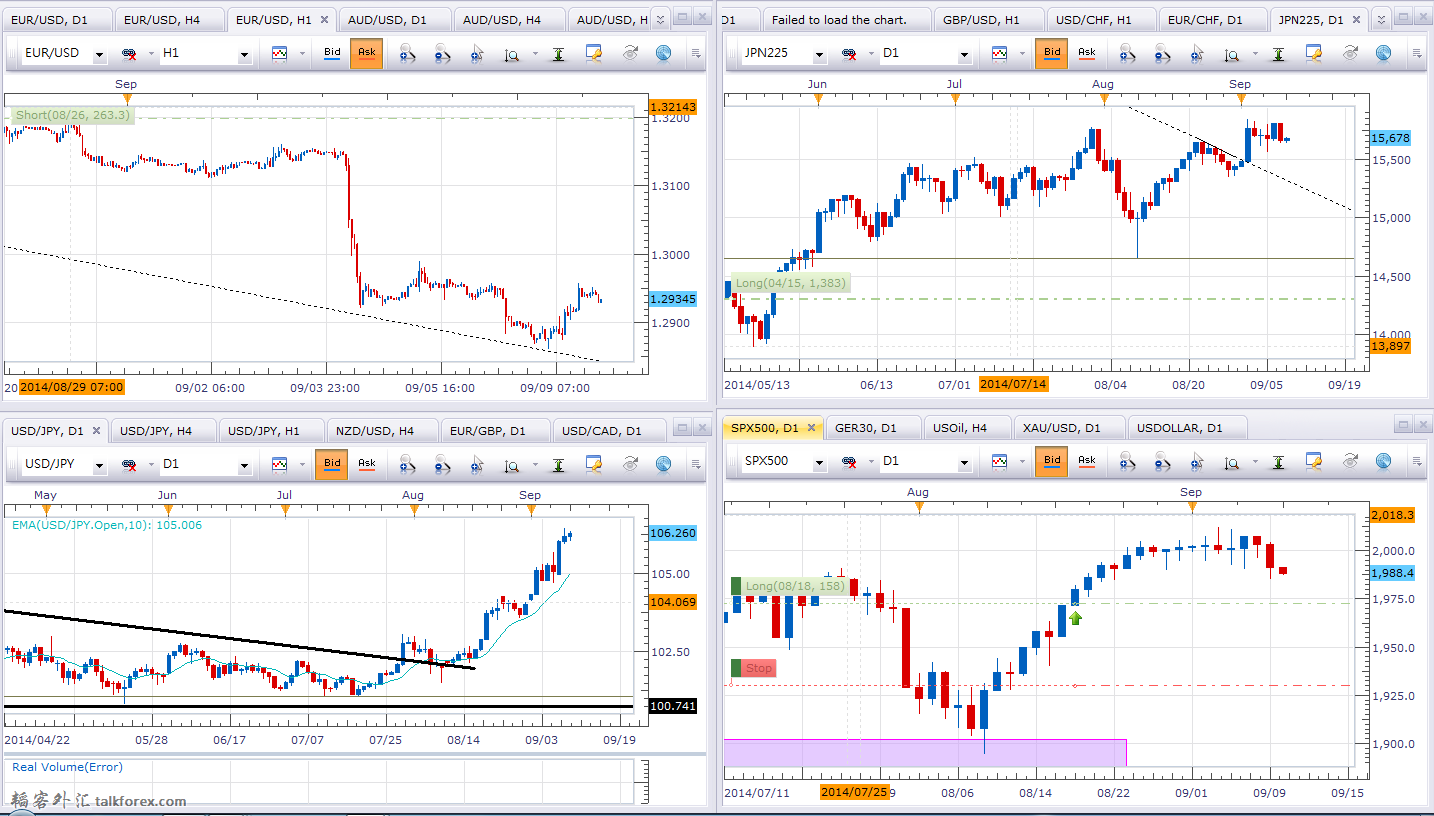Click eye icon in SPX500 toolbar
This screenshot has width=1434, height=816.
[x=1350, y=462]
